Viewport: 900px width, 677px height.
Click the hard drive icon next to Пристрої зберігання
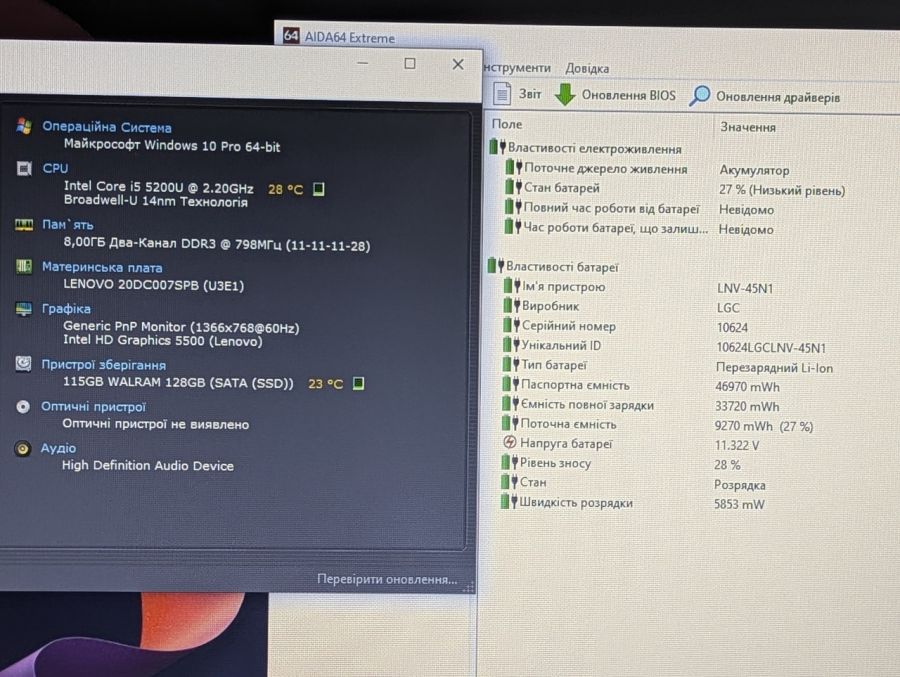click(23, 364)
